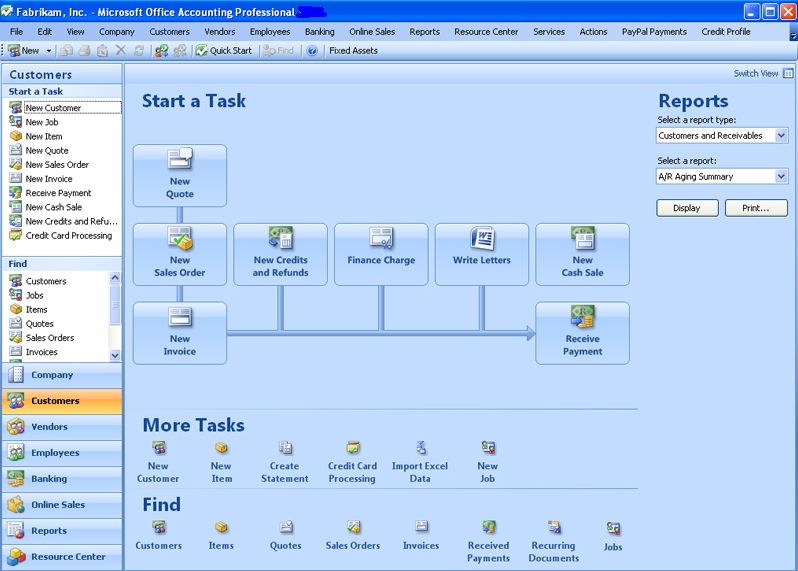
Task: Open the Write Letters tile
Action: pos(481,254)
